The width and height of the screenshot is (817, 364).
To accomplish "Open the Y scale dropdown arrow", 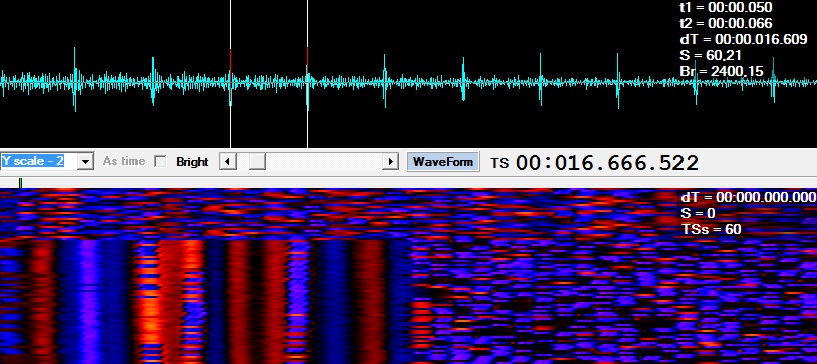I will point(85,162).
